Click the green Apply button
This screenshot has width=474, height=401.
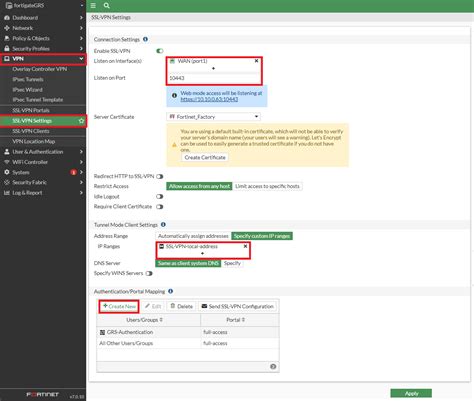click(x=411, y=394)
